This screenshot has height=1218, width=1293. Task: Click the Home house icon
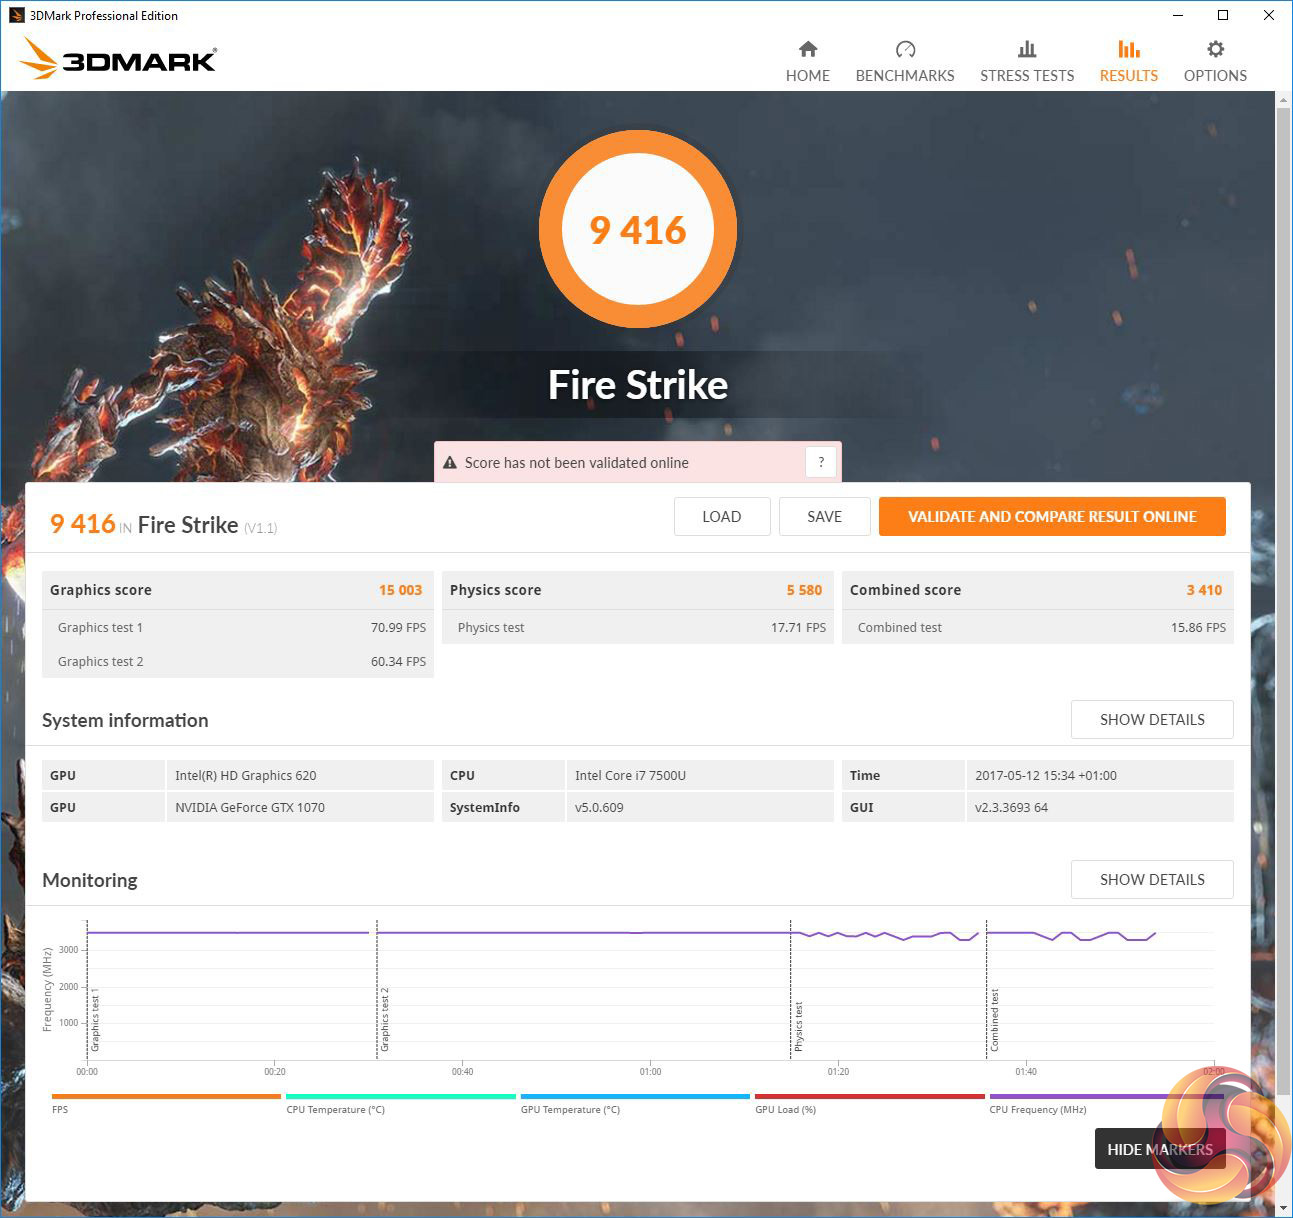(x=808, y=49)
